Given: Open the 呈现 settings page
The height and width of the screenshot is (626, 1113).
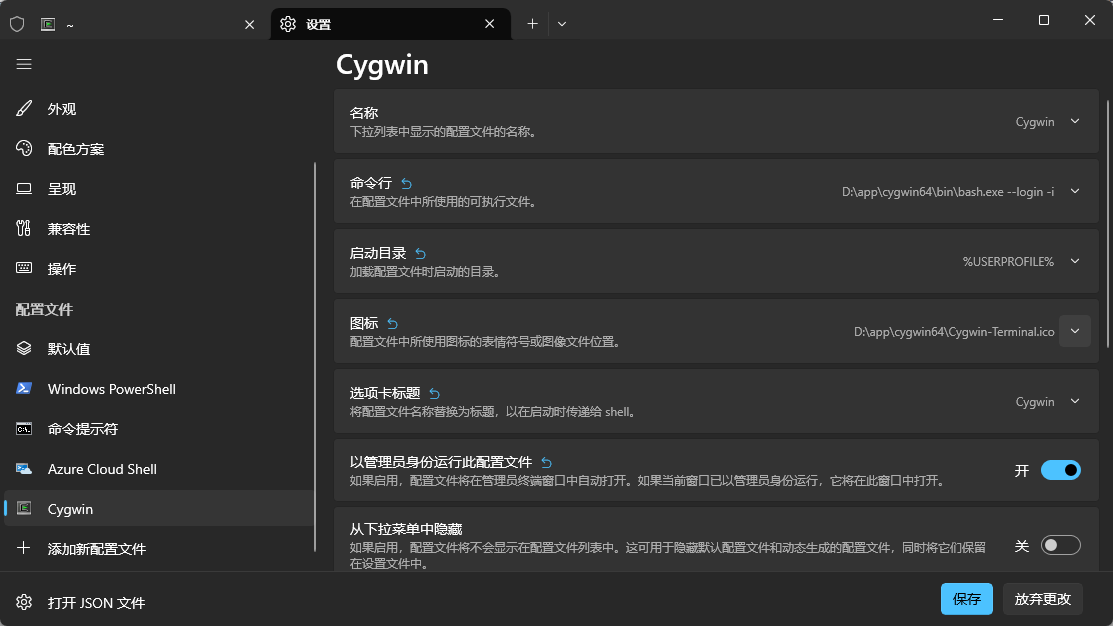Looking at the screenshot, I should (x=159, y=189).
